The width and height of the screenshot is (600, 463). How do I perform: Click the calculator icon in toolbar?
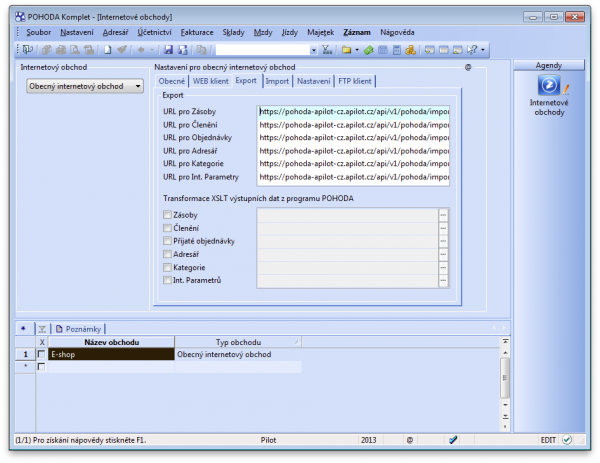(397, 50)
